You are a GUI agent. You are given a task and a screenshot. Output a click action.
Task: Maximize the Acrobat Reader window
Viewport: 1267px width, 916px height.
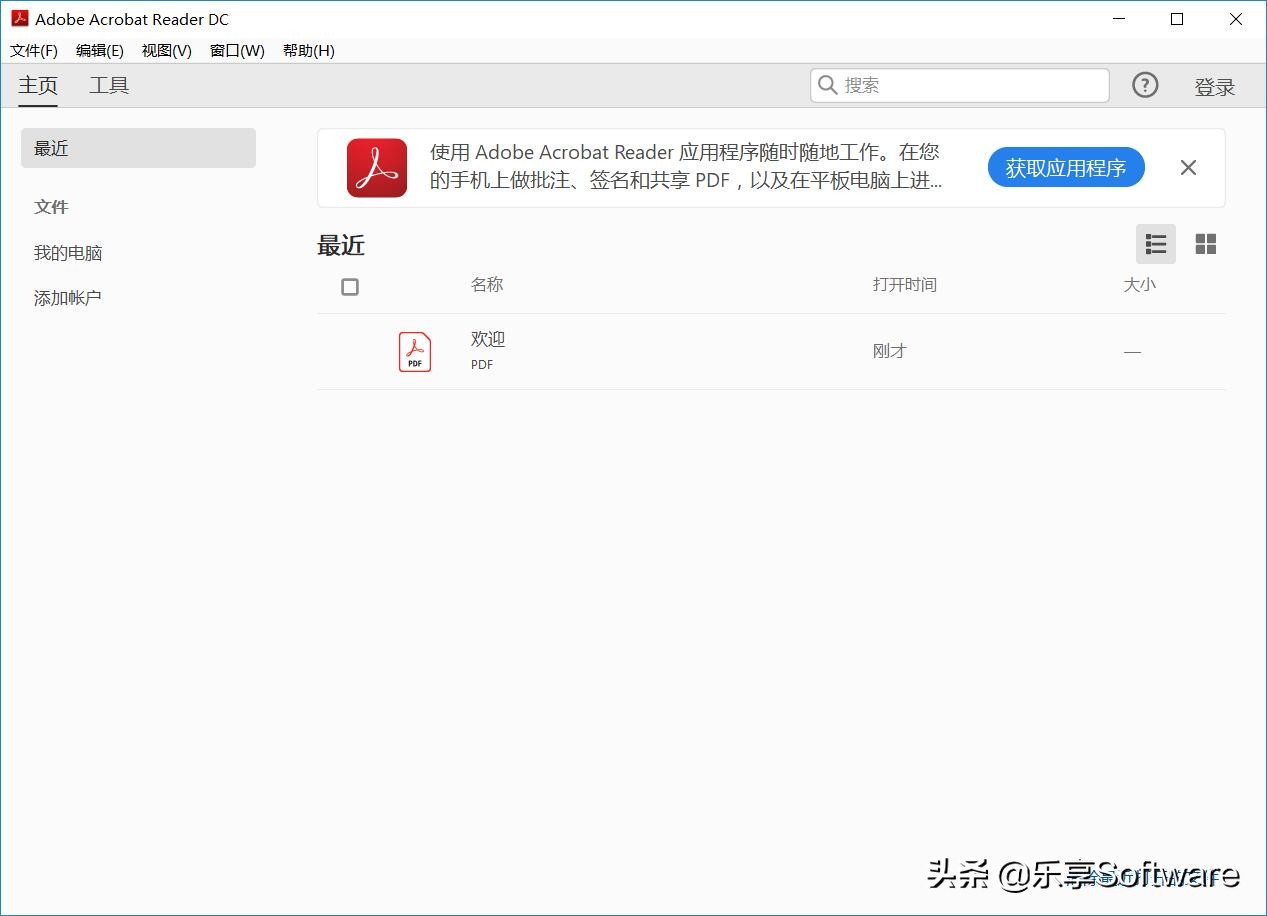pyautogui.click(x=1177, y=19)
